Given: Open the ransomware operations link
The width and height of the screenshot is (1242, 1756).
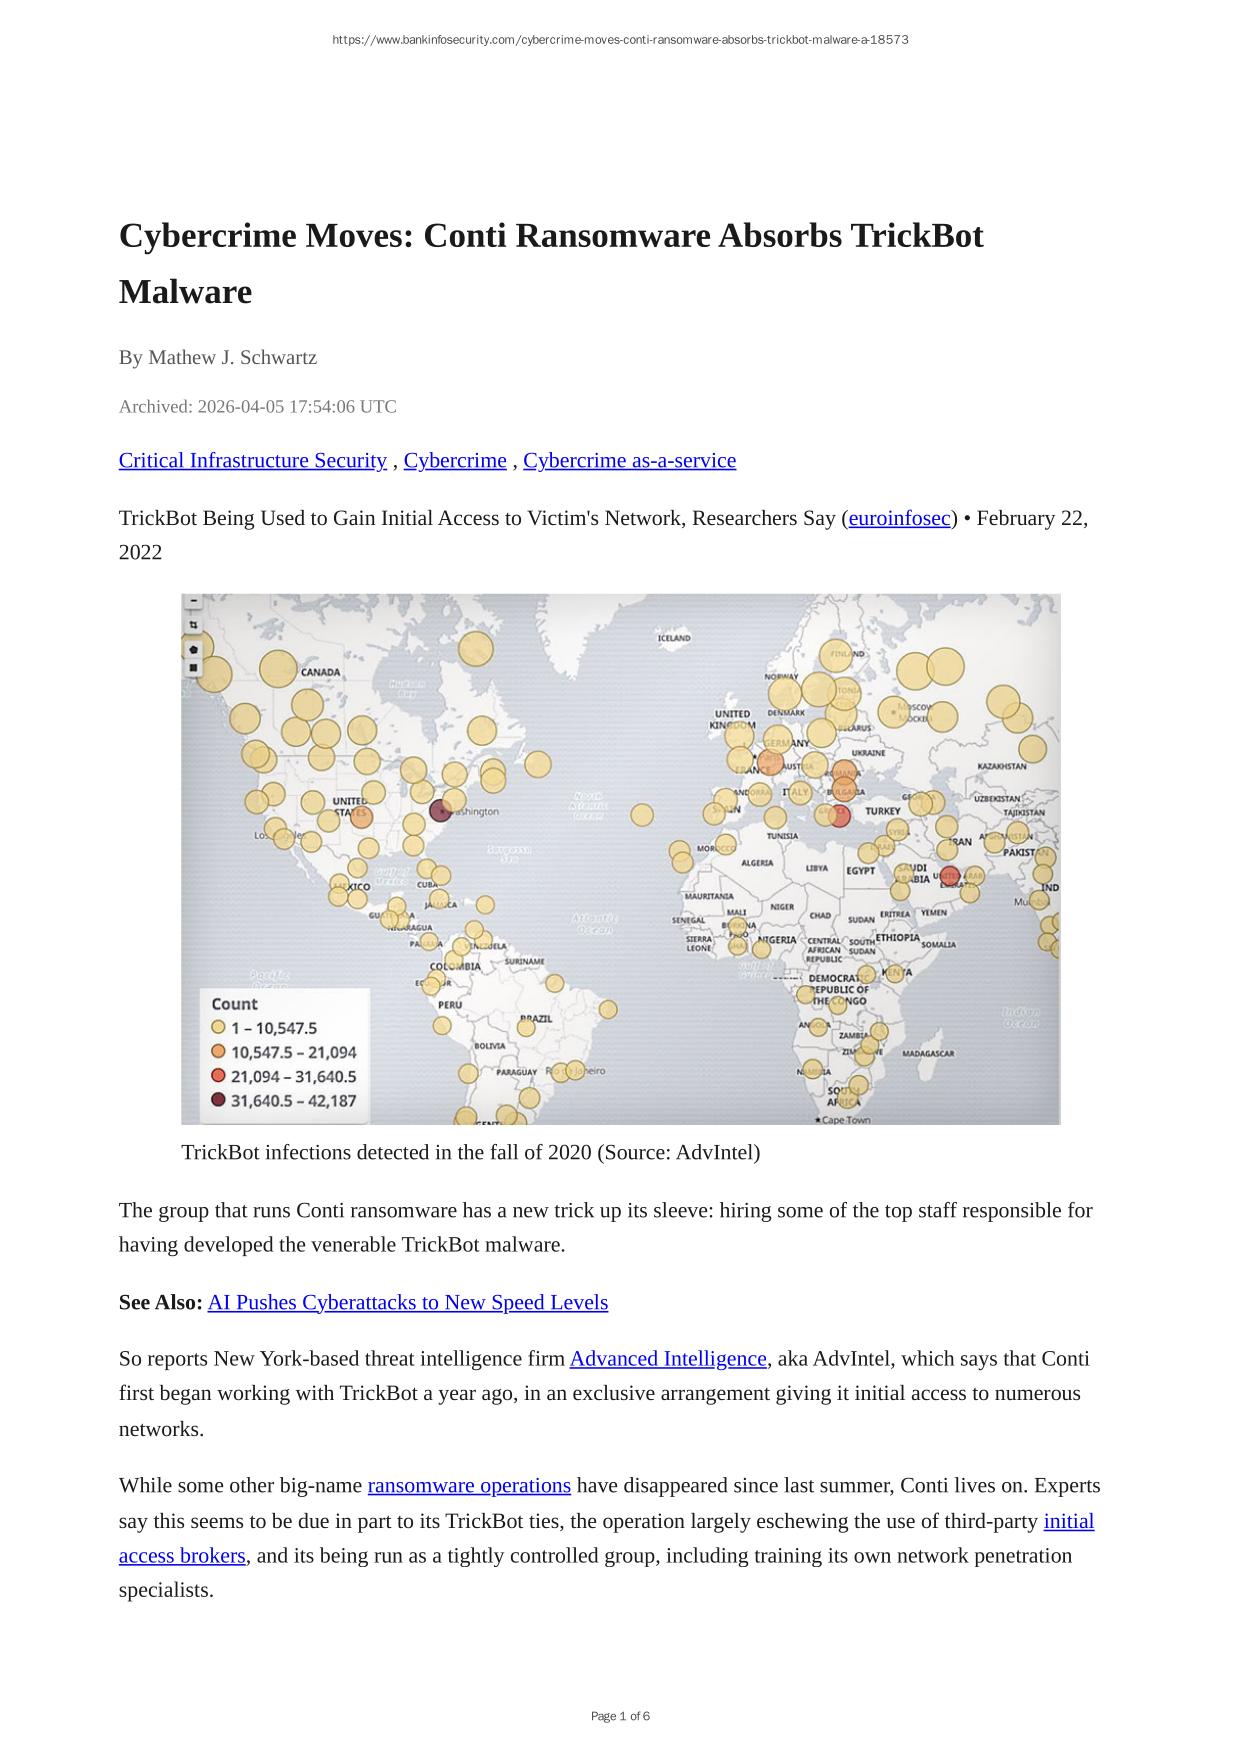Looking at the screenshot, I should 469,1485.
